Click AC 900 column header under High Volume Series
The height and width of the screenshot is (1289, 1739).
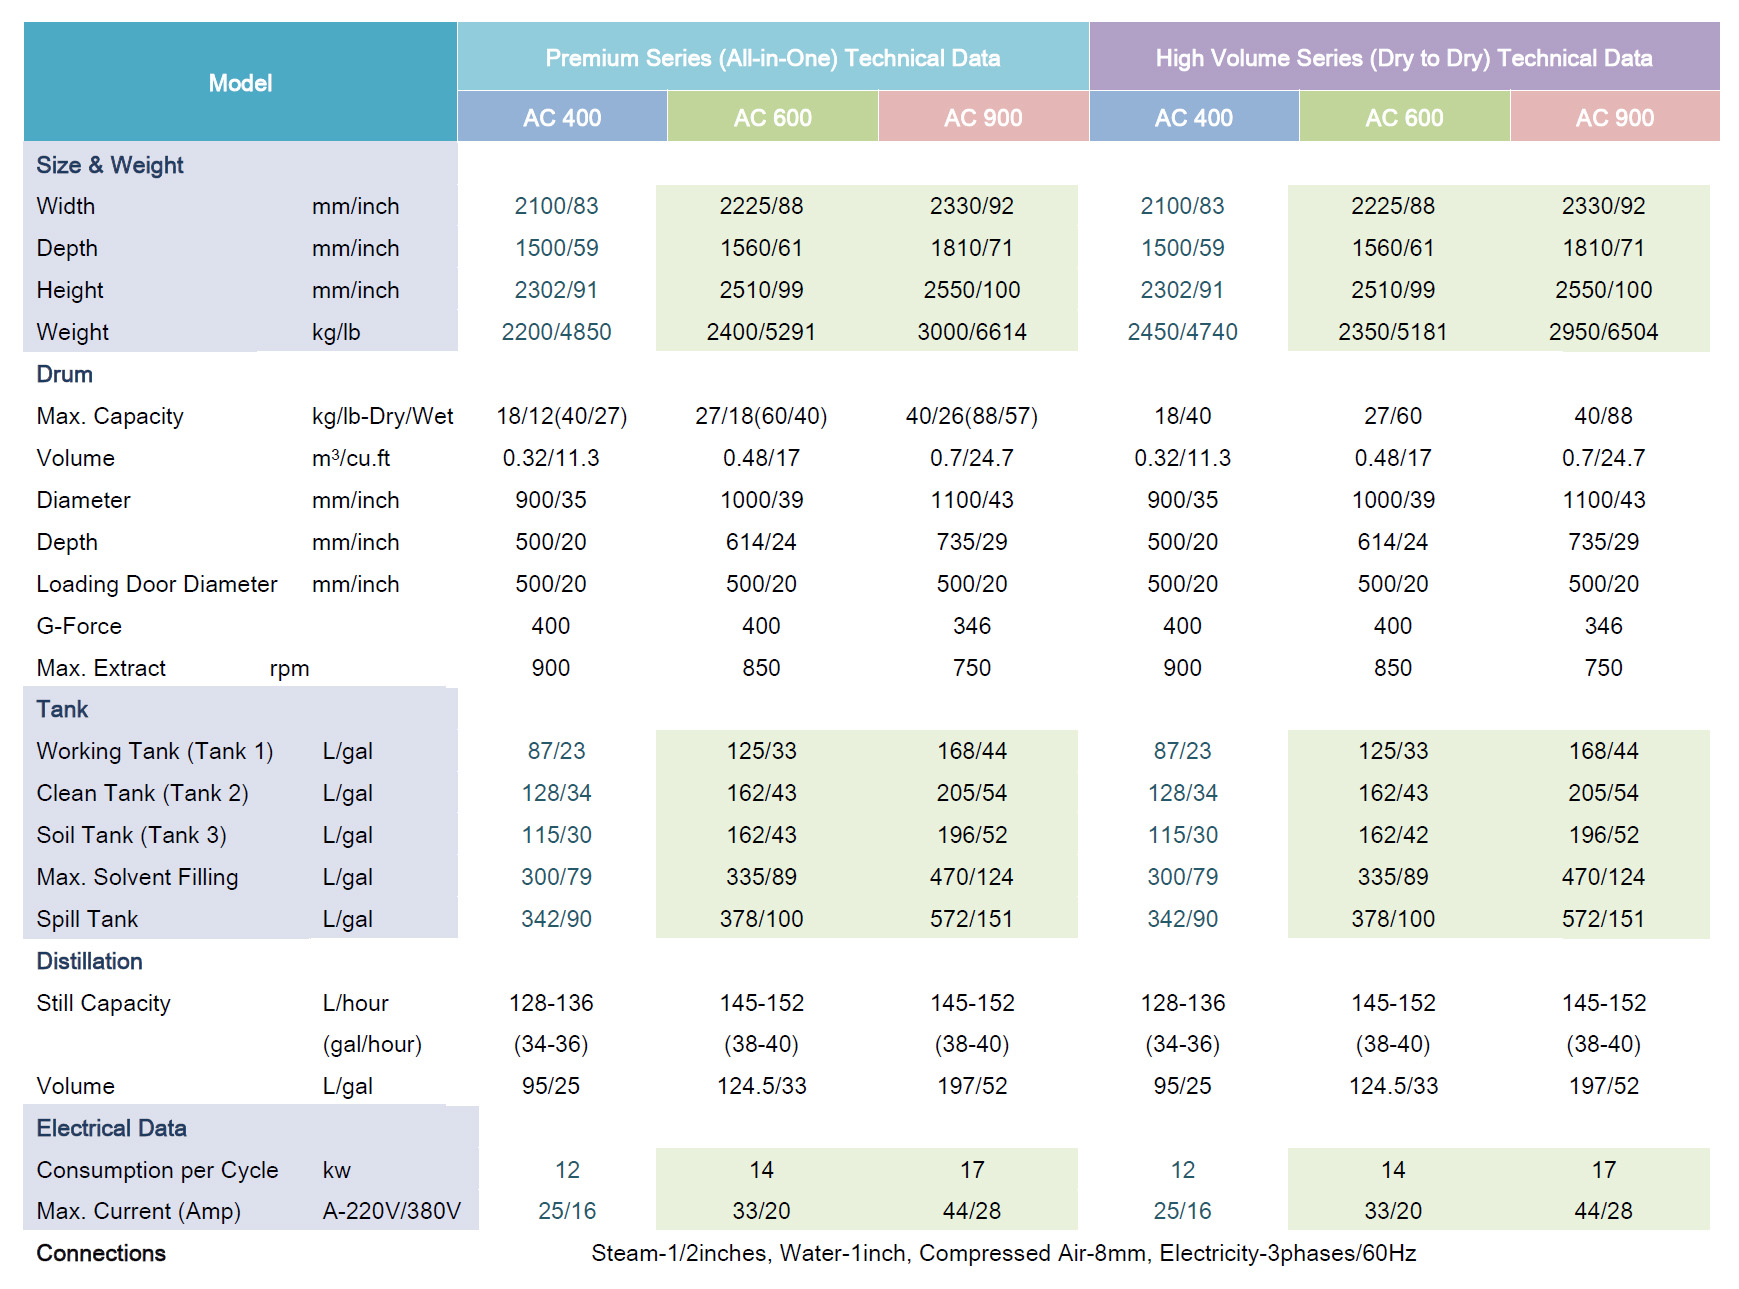(x=1614, y=118)
